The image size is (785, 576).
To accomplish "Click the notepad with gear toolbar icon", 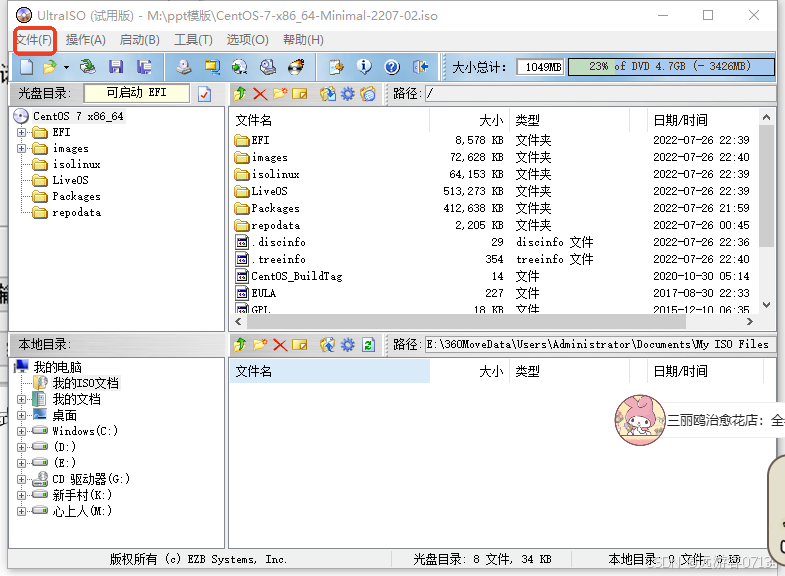I will pyautogui.click(x=336, y=67).
